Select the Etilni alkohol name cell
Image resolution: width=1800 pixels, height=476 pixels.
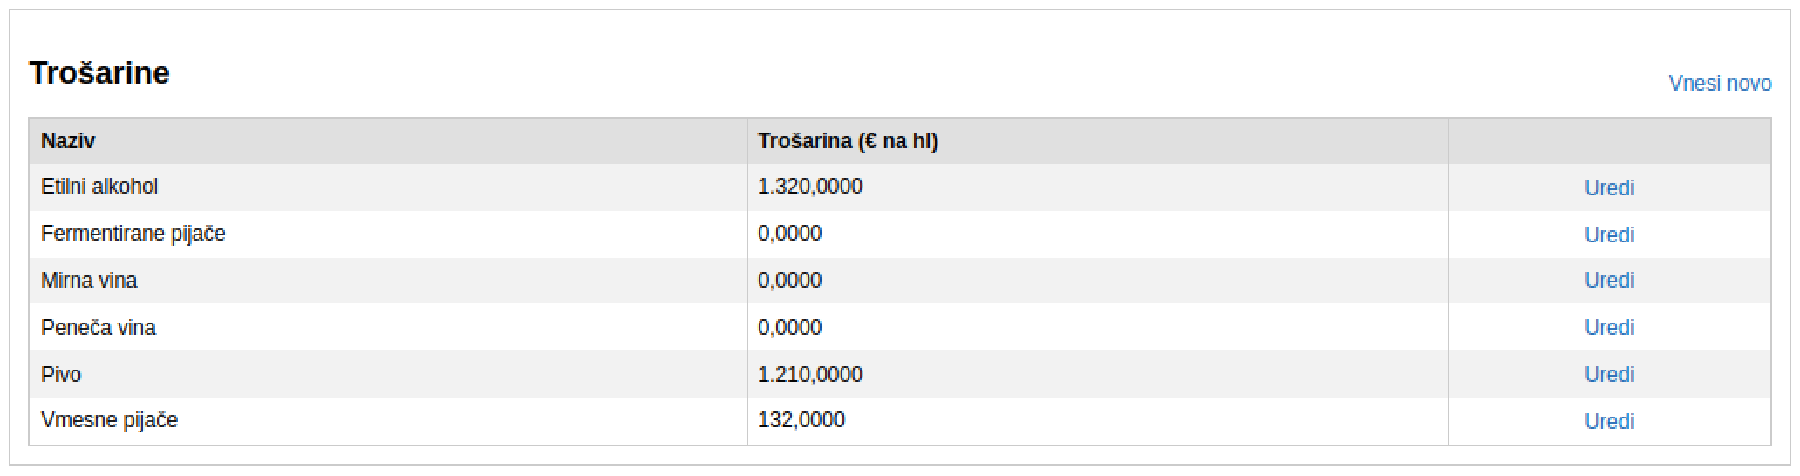tap(99, 187)
